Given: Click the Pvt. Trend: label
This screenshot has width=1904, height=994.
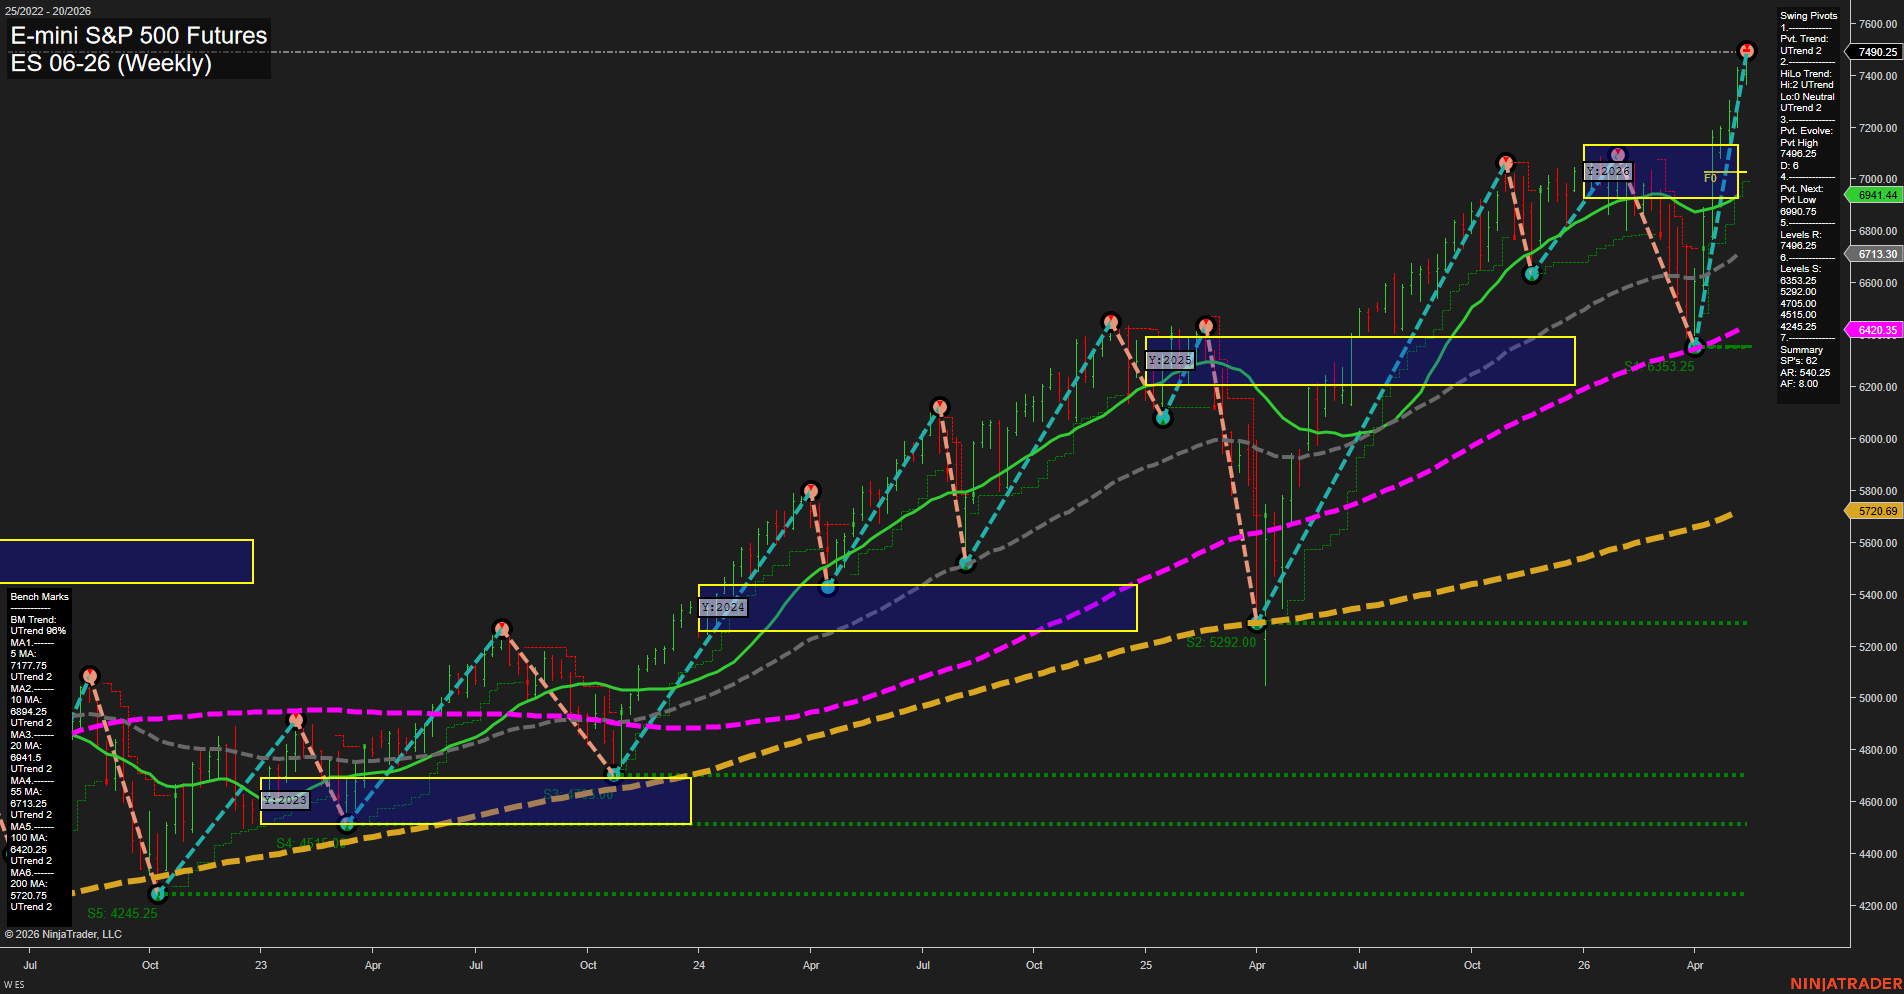Looking at the screenshot, I should 1804,39.
